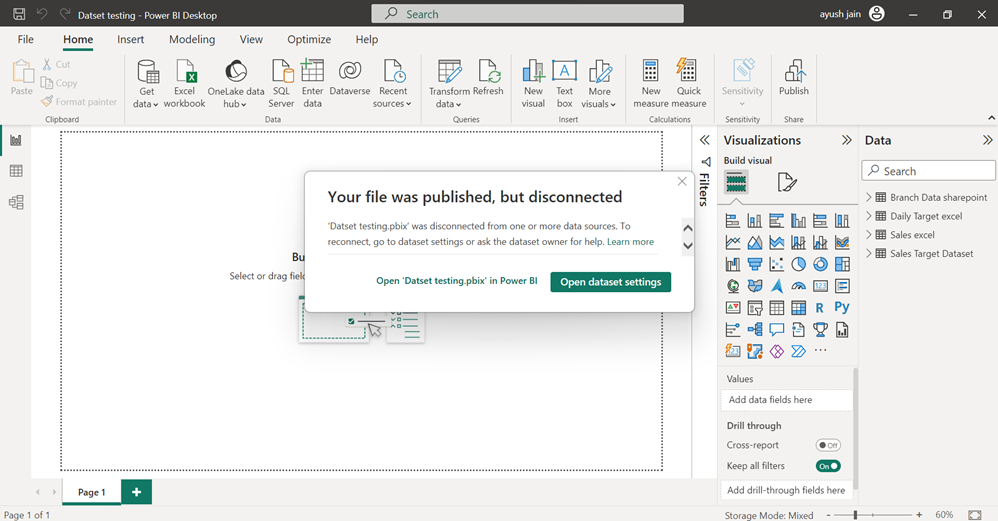Select the line chart visual
Image resolution: width=998 pixels, height=521 pixels.
(733, 242)
